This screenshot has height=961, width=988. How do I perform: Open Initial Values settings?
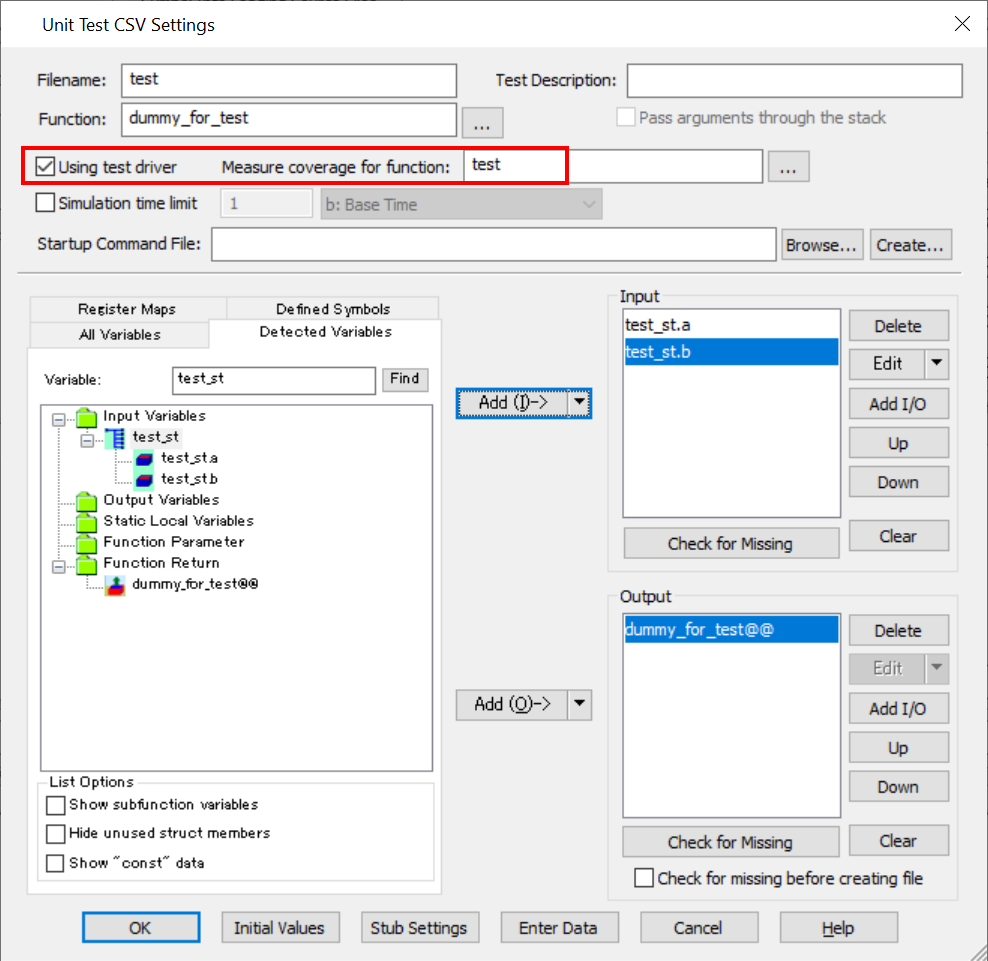pos(280,928)
